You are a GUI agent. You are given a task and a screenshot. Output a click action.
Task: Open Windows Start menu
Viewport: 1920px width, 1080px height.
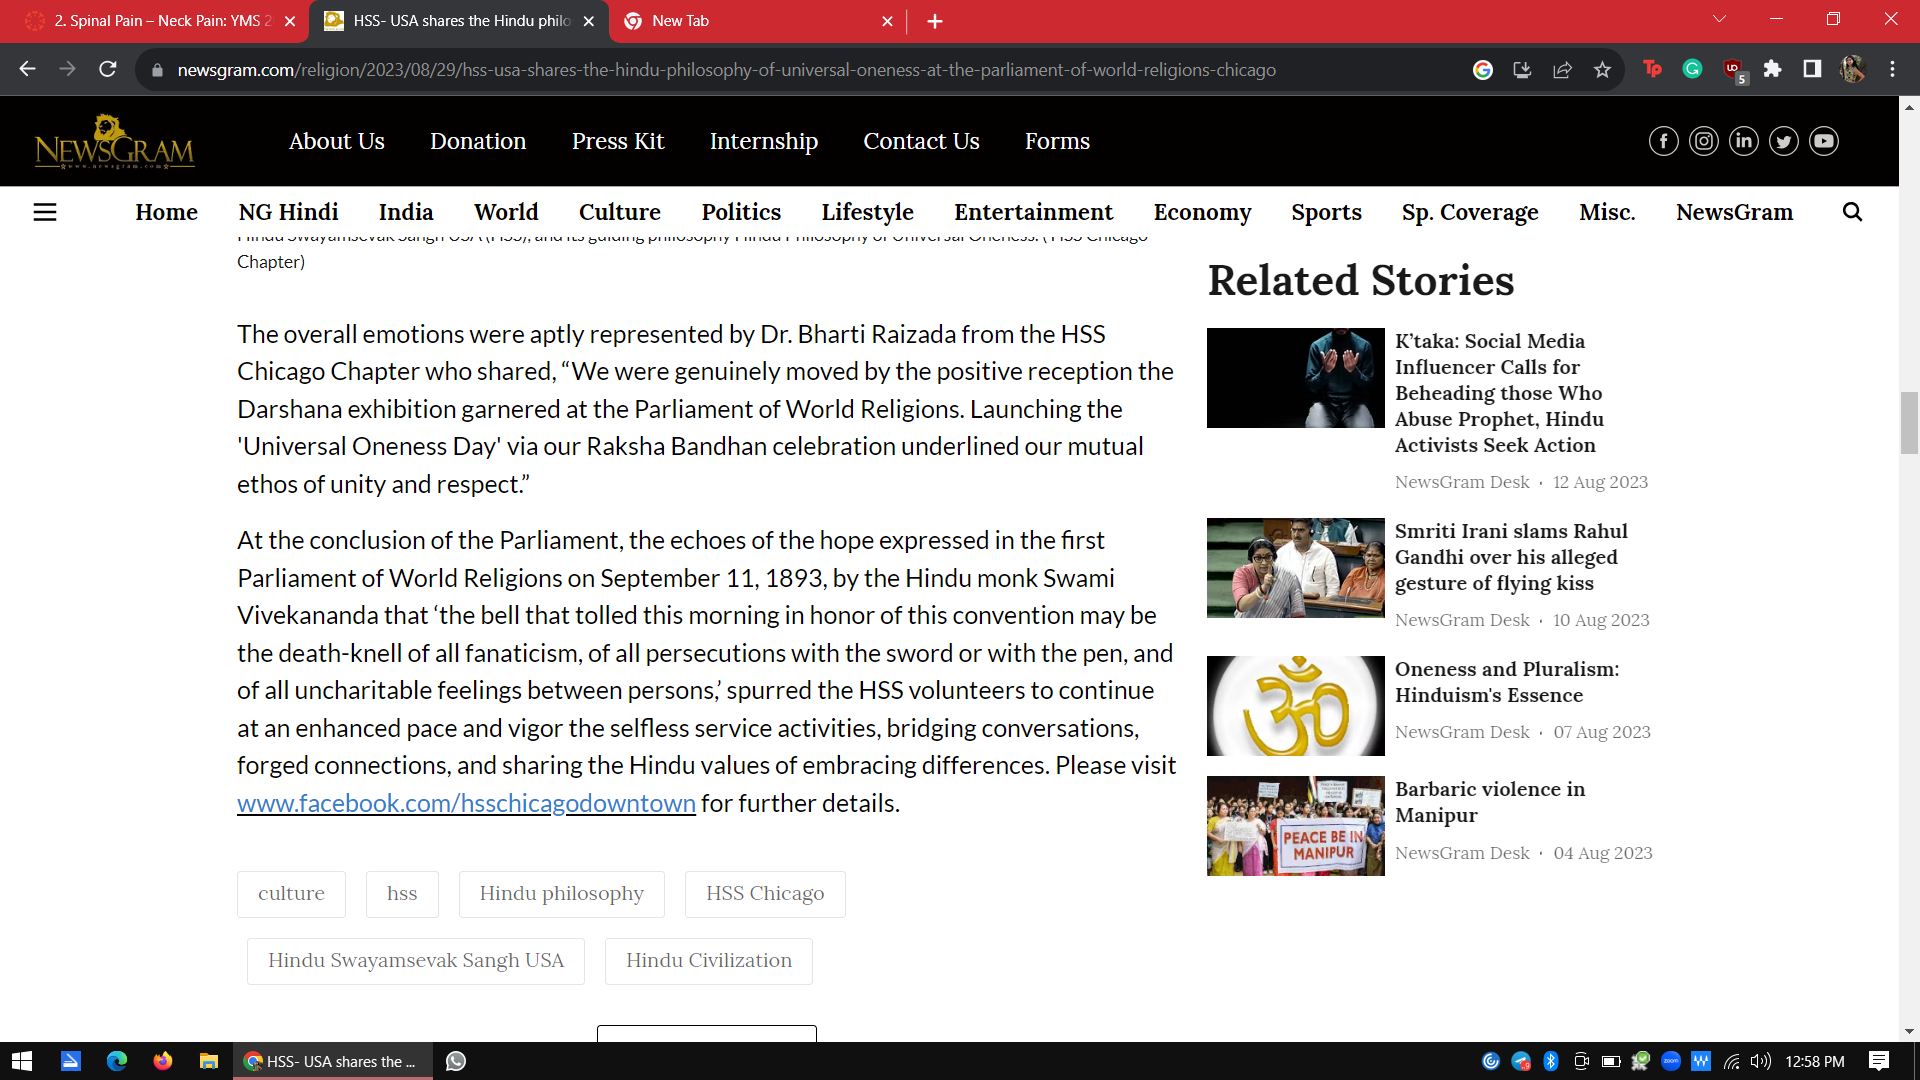tap(22, 1061)
